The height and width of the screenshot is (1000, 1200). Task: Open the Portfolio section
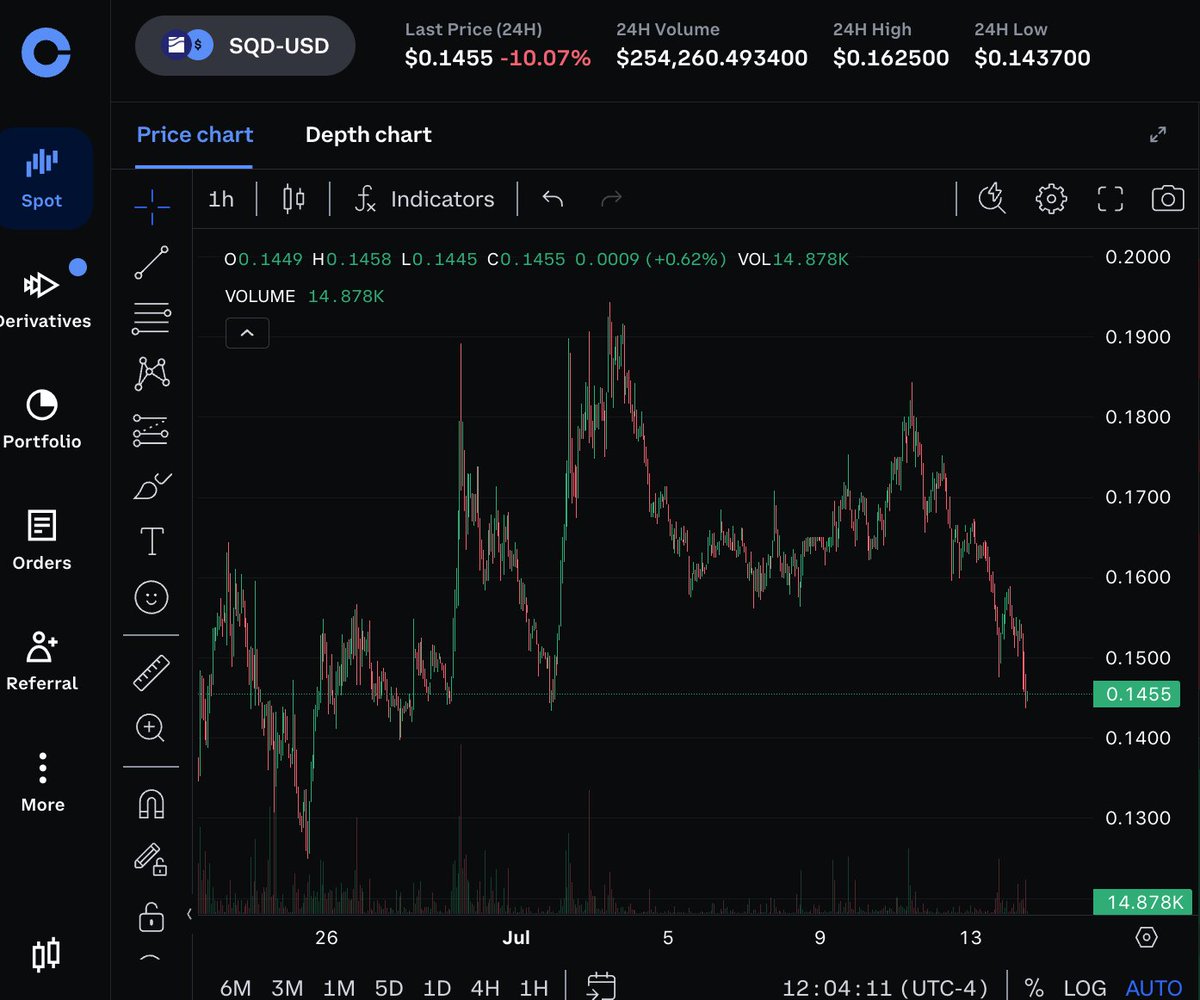42,420
